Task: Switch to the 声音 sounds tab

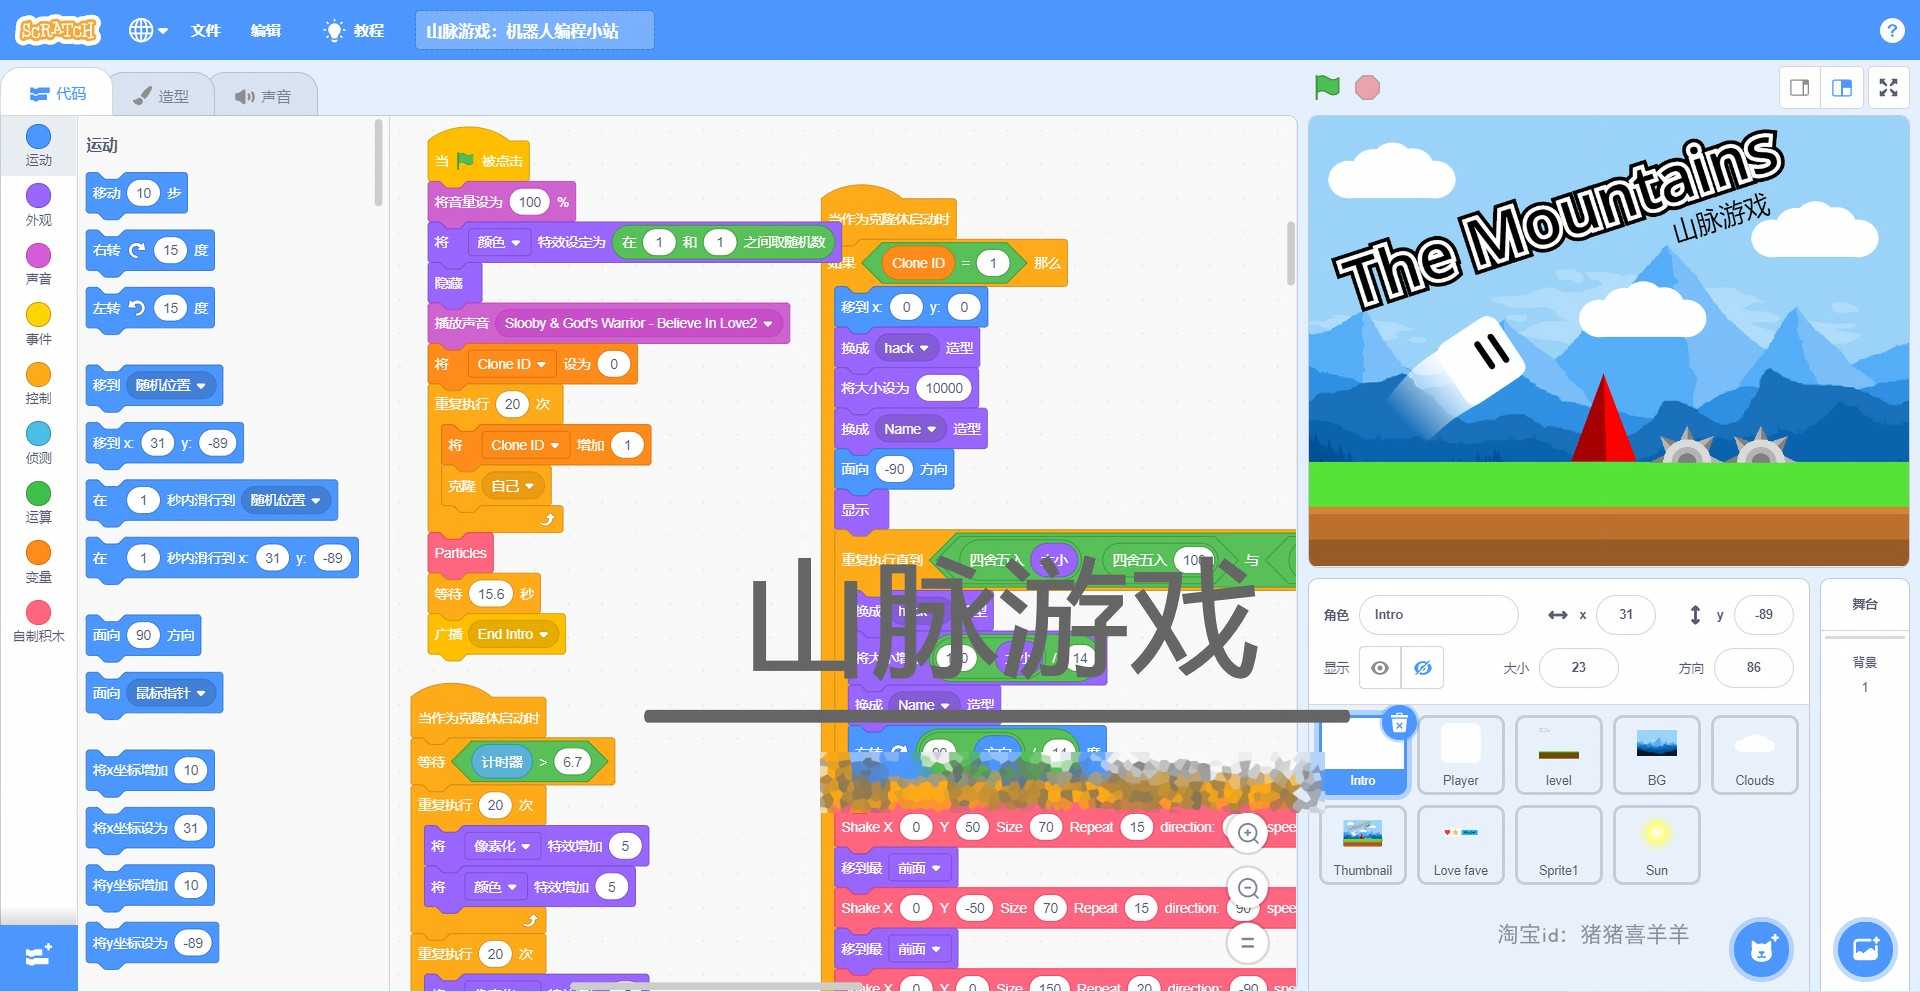Action: click(x=263, y=96)
